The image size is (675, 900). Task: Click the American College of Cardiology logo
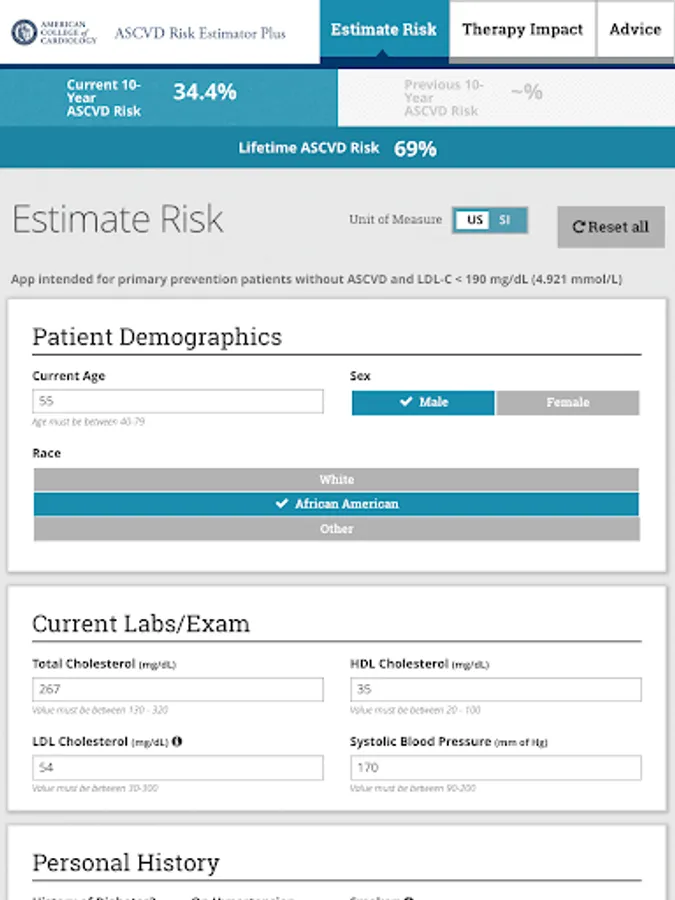click(x=55, y=32)
